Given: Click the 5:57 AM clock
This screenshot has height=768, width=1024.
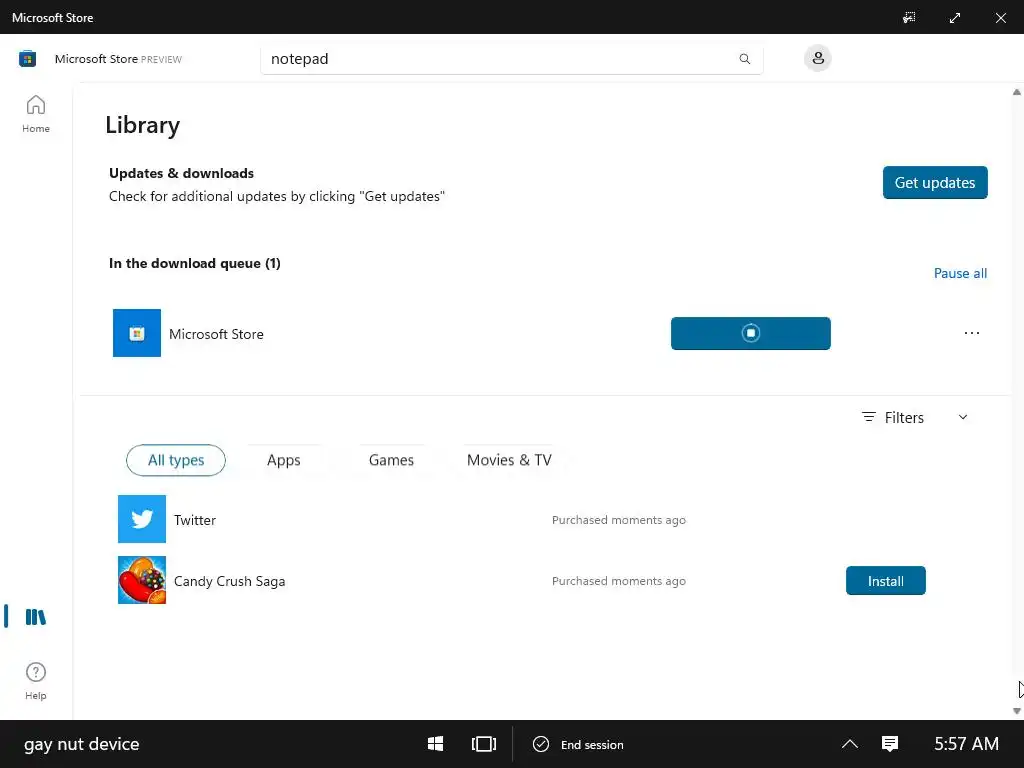Looking at the screenshot, I should point(966,744).
